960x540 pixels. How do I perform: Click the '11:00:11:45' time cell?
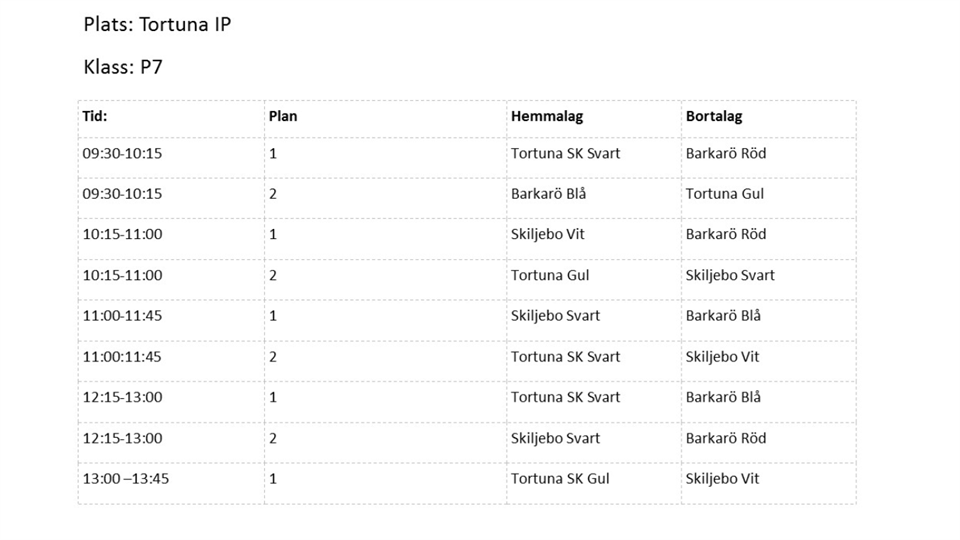click(x=121, y=356)
